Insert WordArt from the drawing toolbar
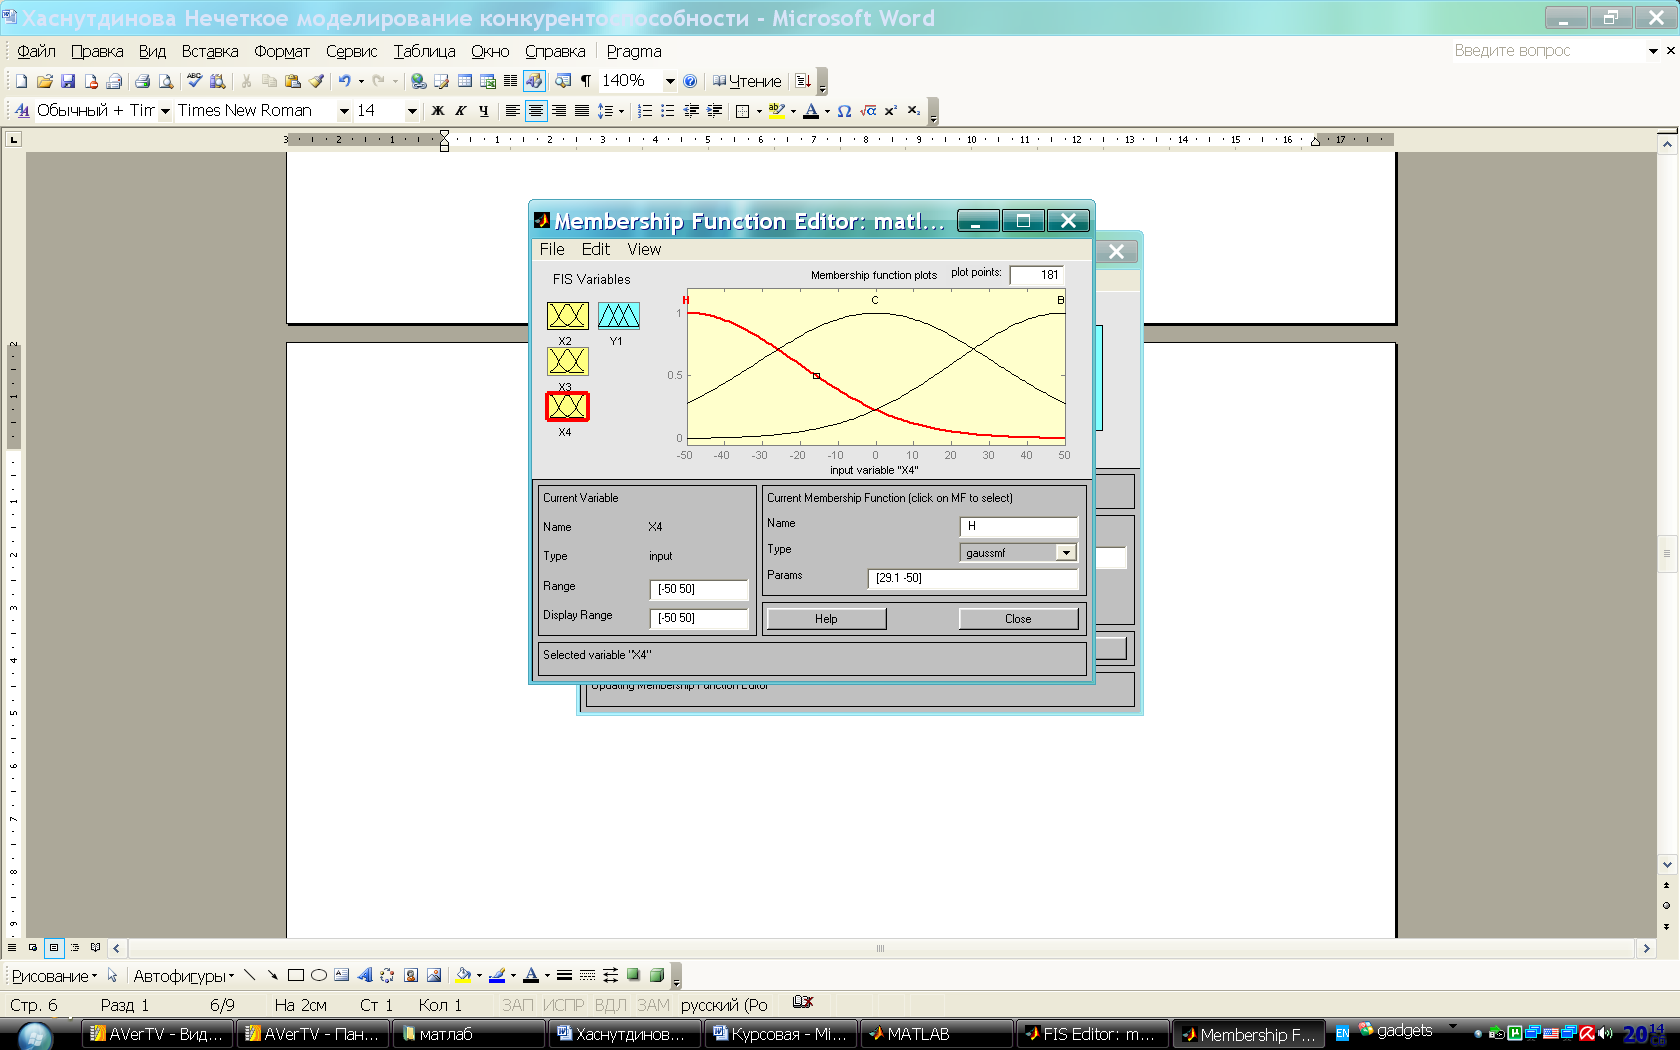 (x=365, y=975)
